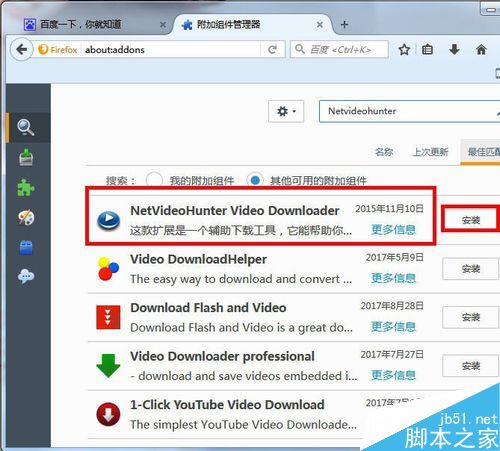
Task: Open 更多信息 for Video Downloader professional
Action: pos(393,375)
